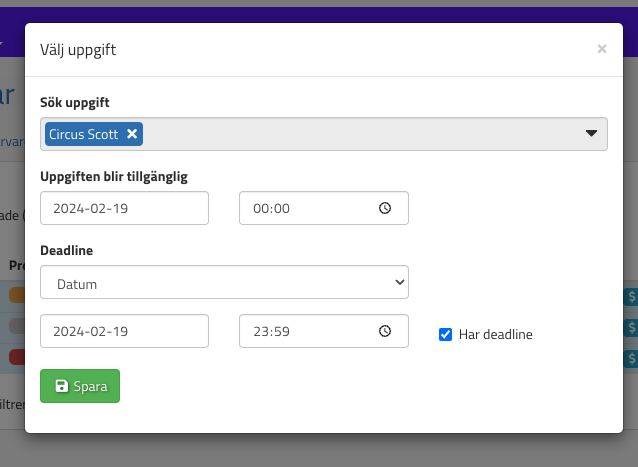Click the bottom dollar icon at right edge
This screenshot has width=638, height=467.
point(631,357)
